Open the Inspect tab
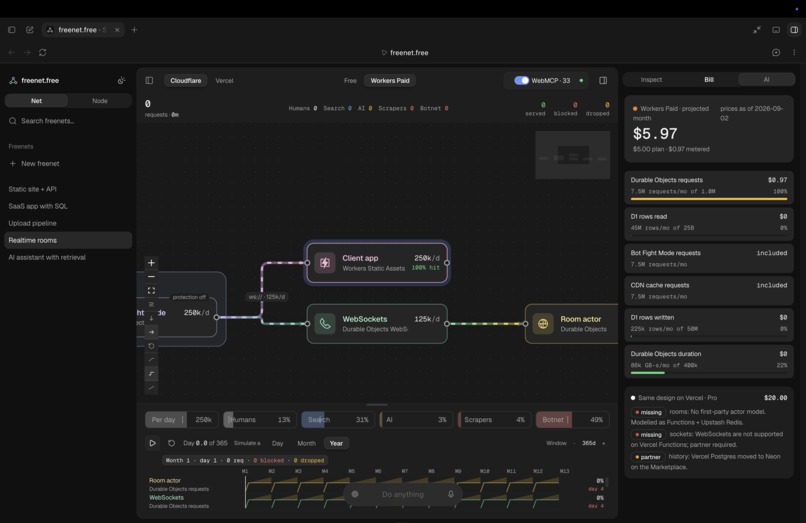The image size is (806, 523). [x=651, y=80]
